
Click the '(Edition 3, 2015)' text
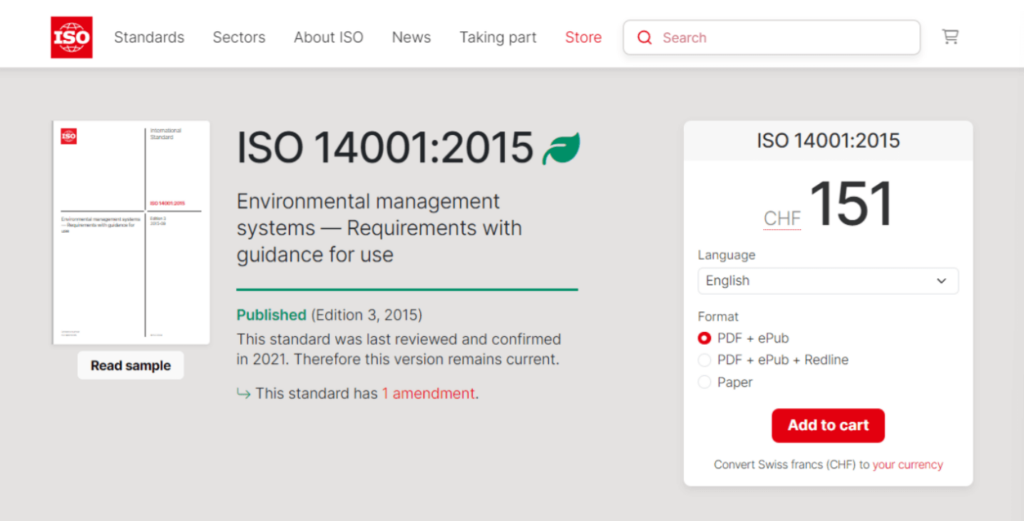366,315
